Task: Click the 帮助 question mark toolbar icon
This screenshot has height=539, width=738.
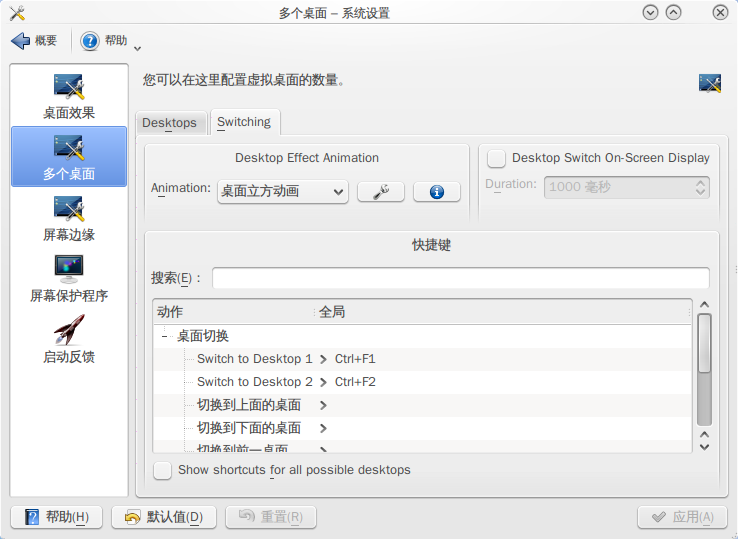Action: pyautogui.click(x=89, y=41)
